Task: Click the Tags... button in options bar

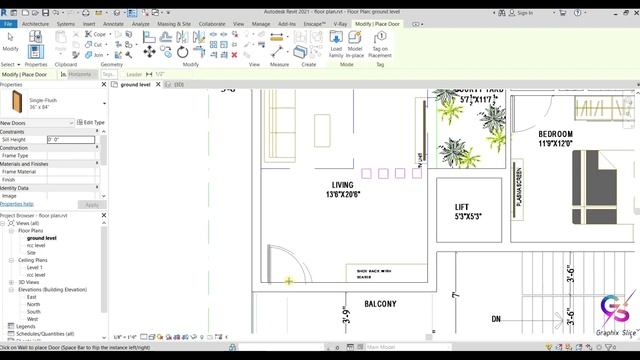Action: pos(109,74)
